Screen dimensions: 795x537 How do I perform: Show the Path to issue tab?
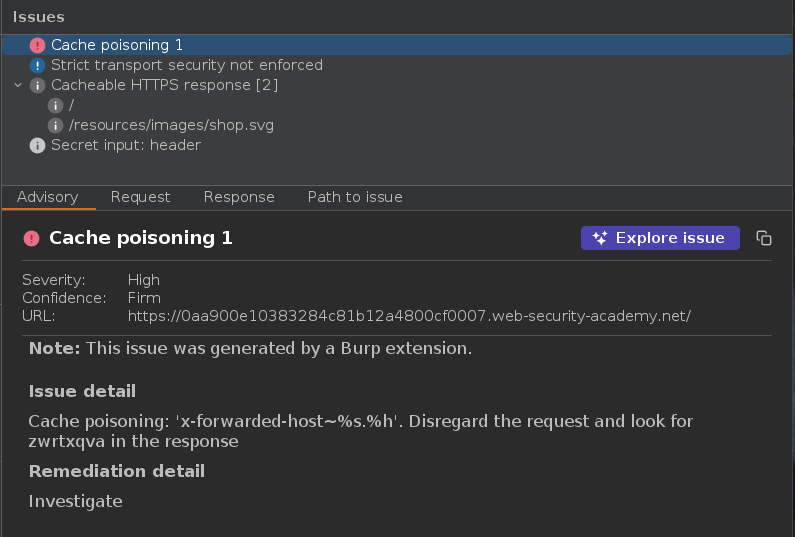point(355,197)
